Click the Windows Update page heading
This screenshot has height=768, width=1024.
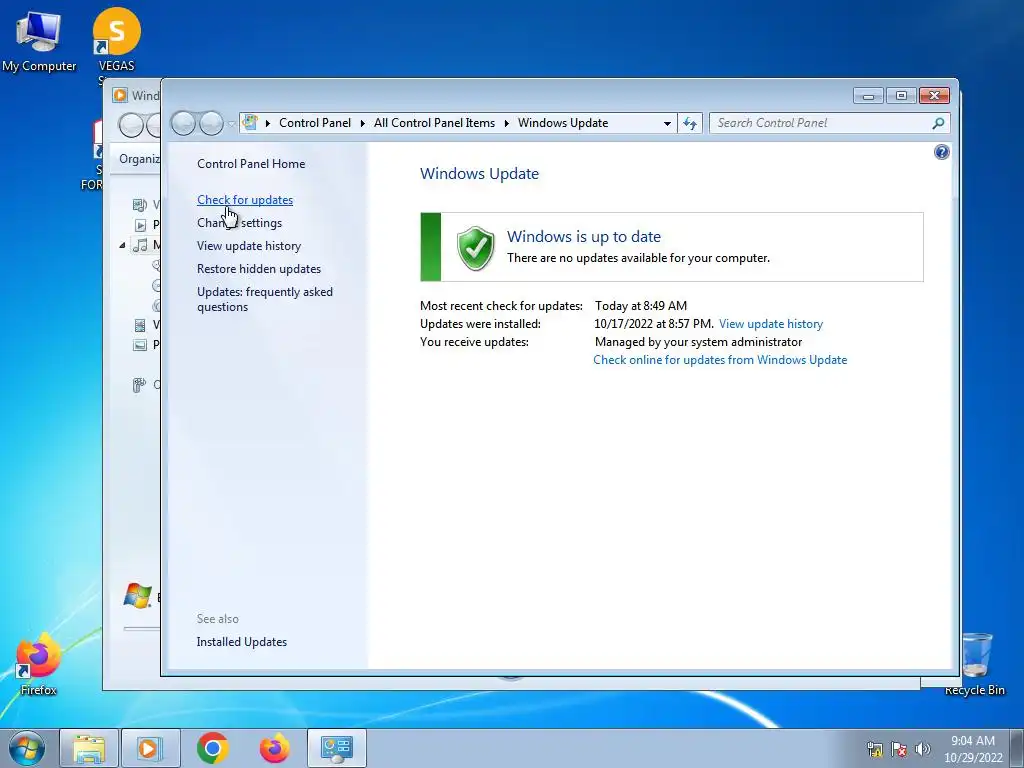click(x=479, y=174)
